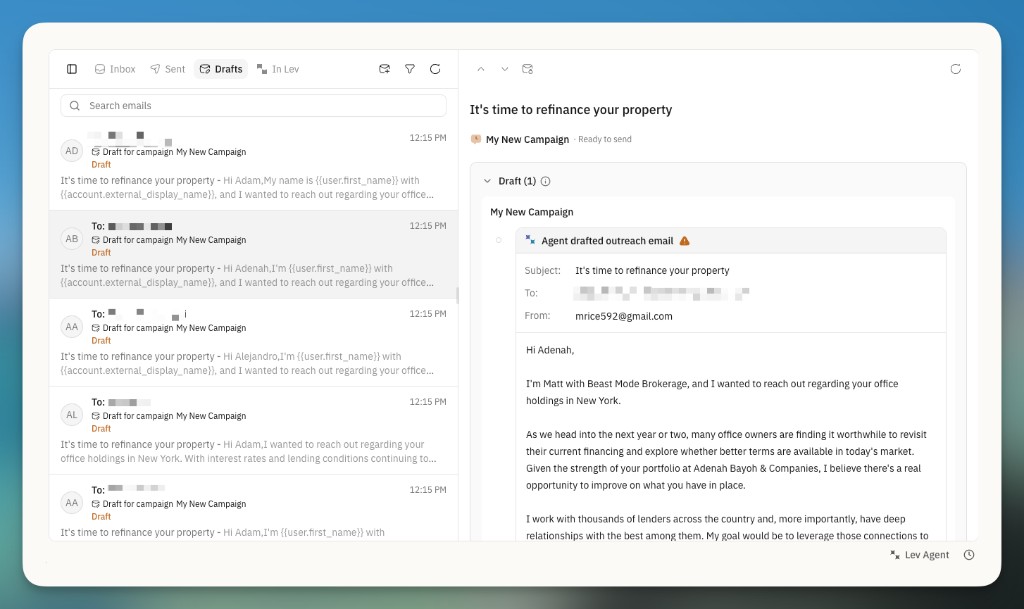Open the draft beginning Hi Adam, My name is
Screen dimensions: 1024x609
point(253,166)
